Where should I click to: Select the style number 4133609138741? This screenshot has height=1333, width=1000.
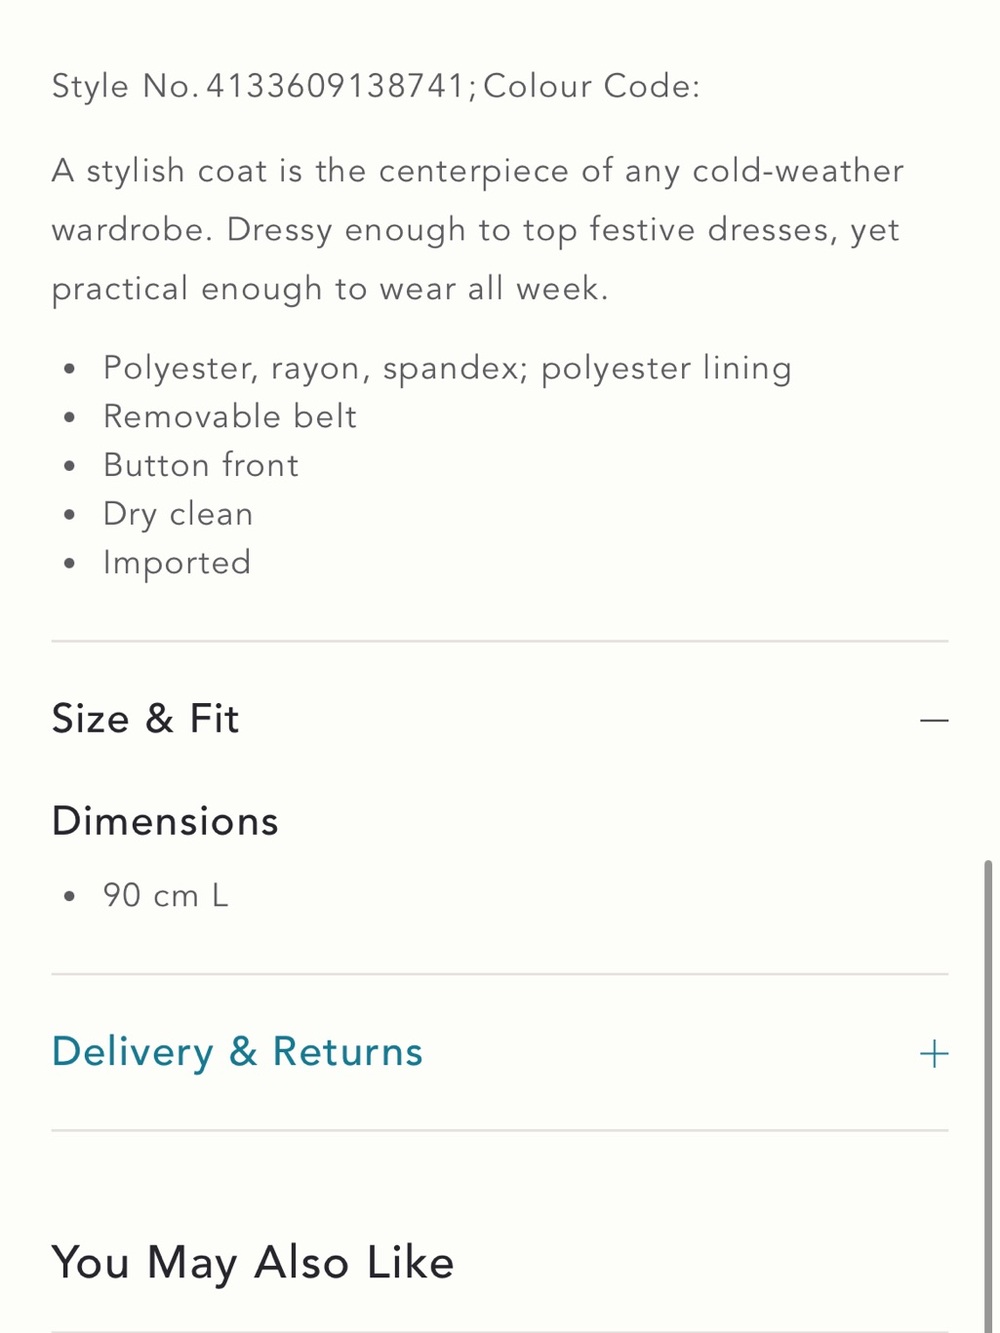336,86
